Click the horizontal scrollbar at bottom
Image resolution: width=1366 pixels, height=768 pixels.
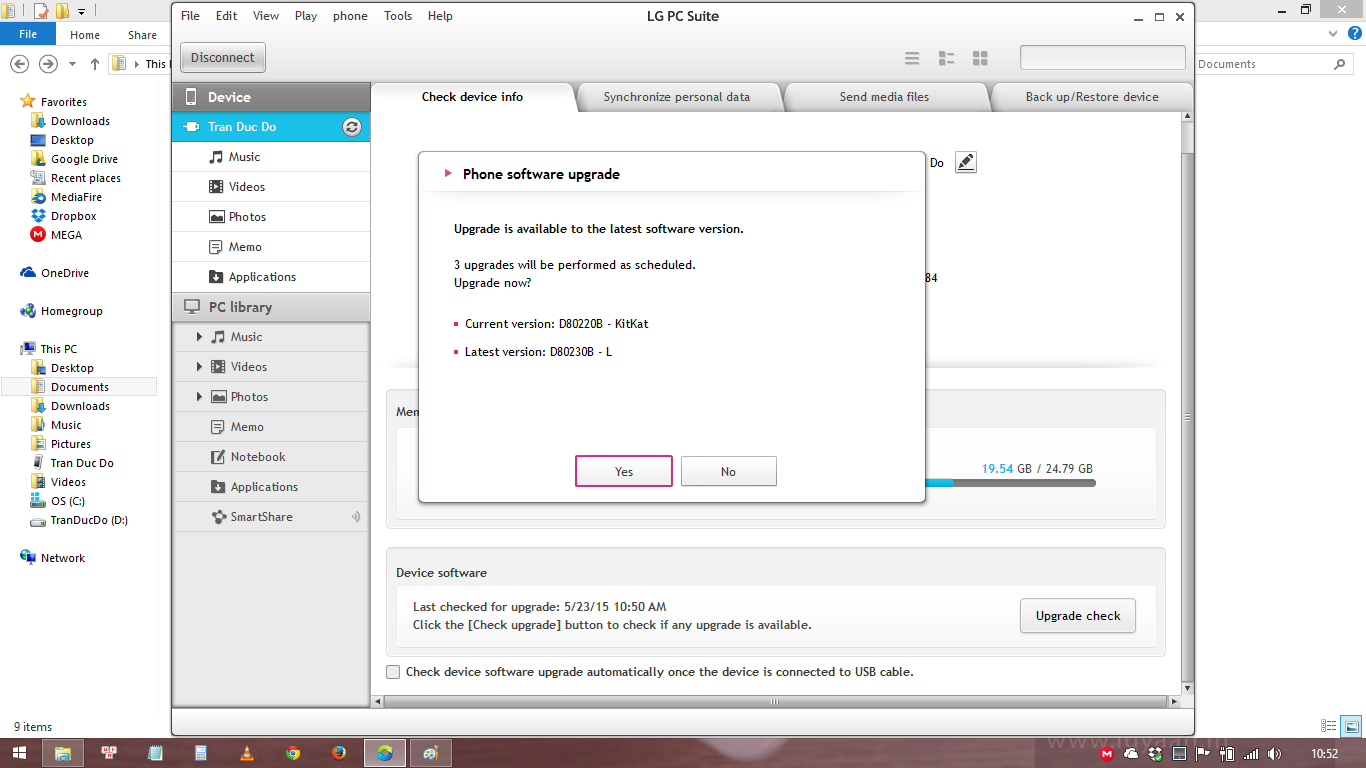776,702
